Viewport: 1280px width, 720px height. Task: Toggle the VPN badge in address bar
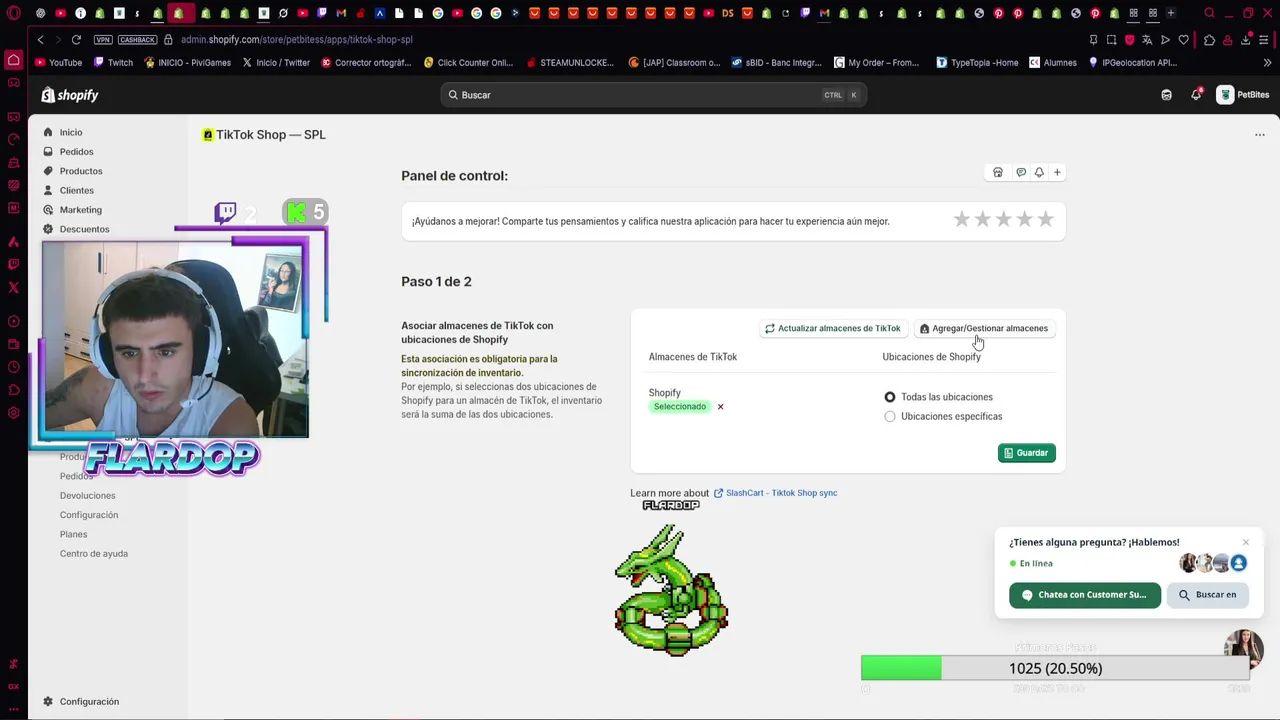coord(103,40)
